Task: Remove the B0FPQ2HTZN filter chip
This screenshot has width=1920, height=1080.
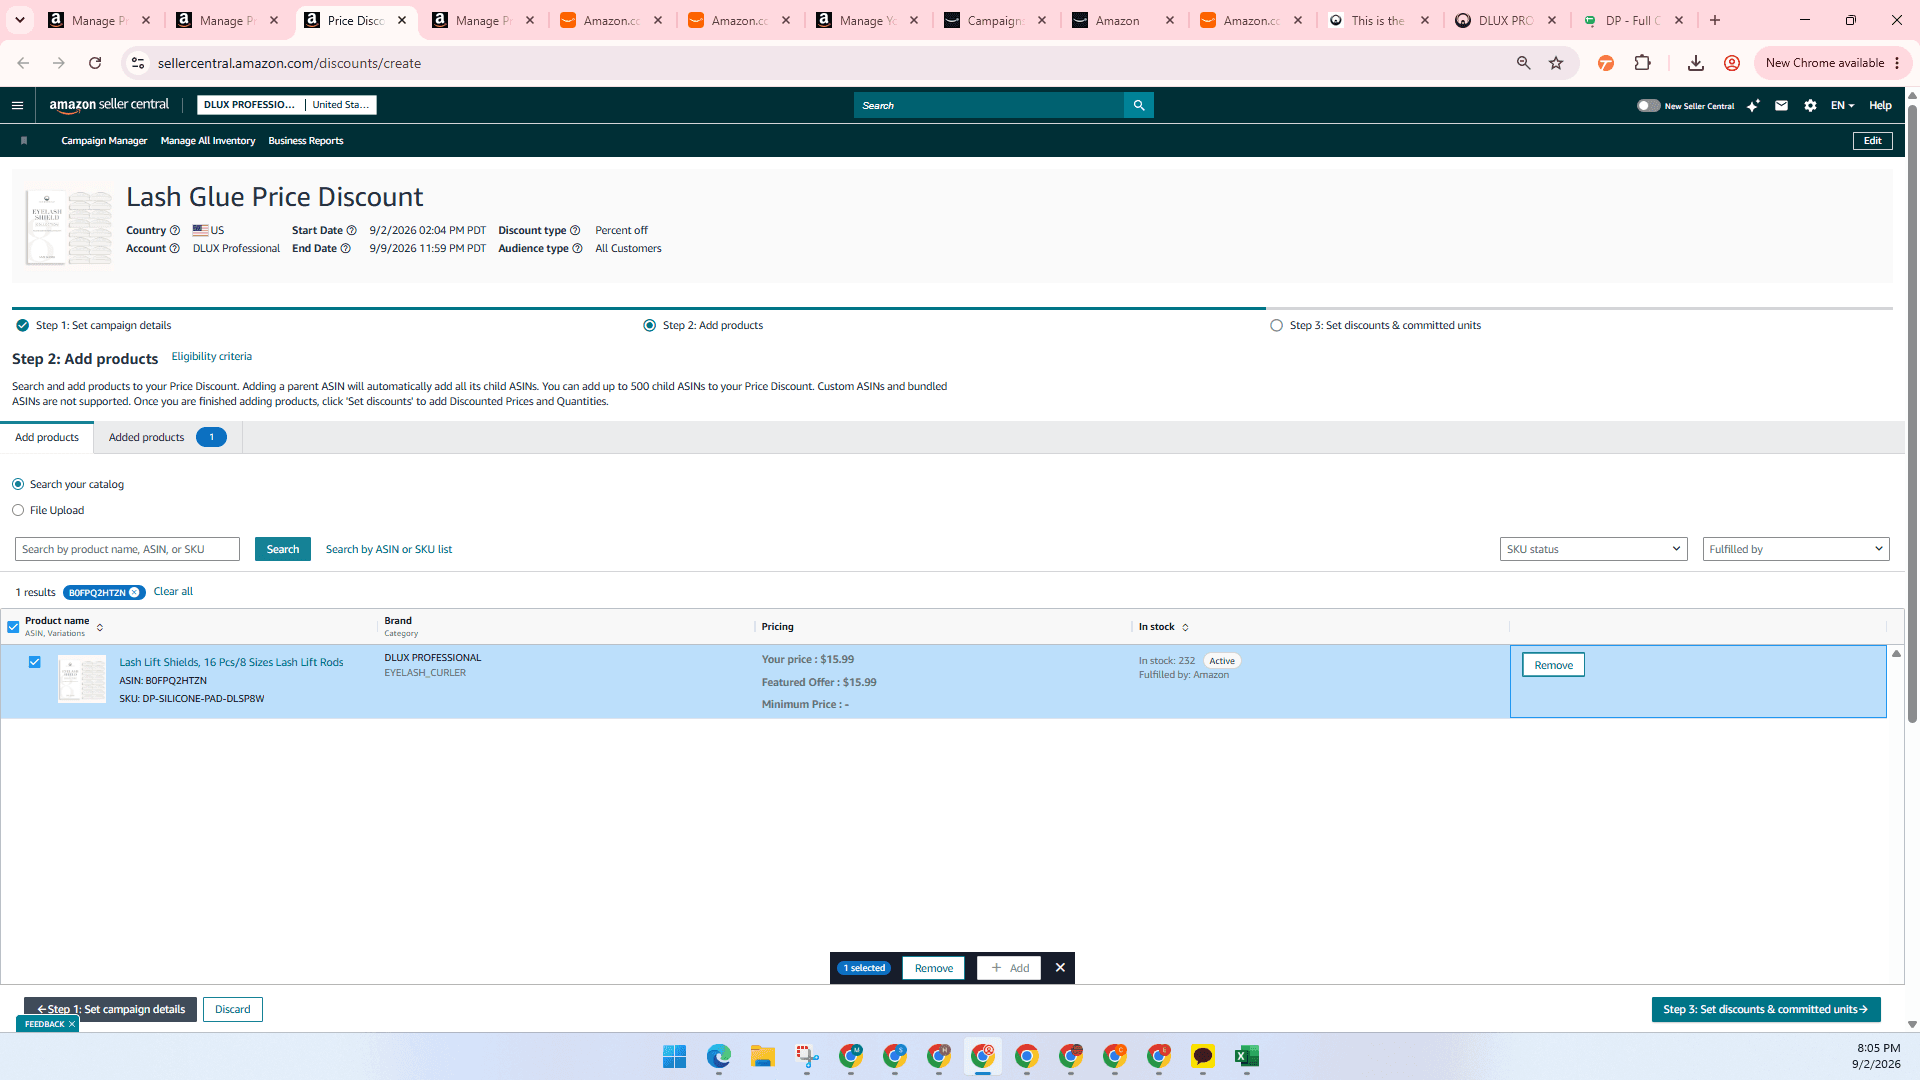Action: [x=134, y=593]
